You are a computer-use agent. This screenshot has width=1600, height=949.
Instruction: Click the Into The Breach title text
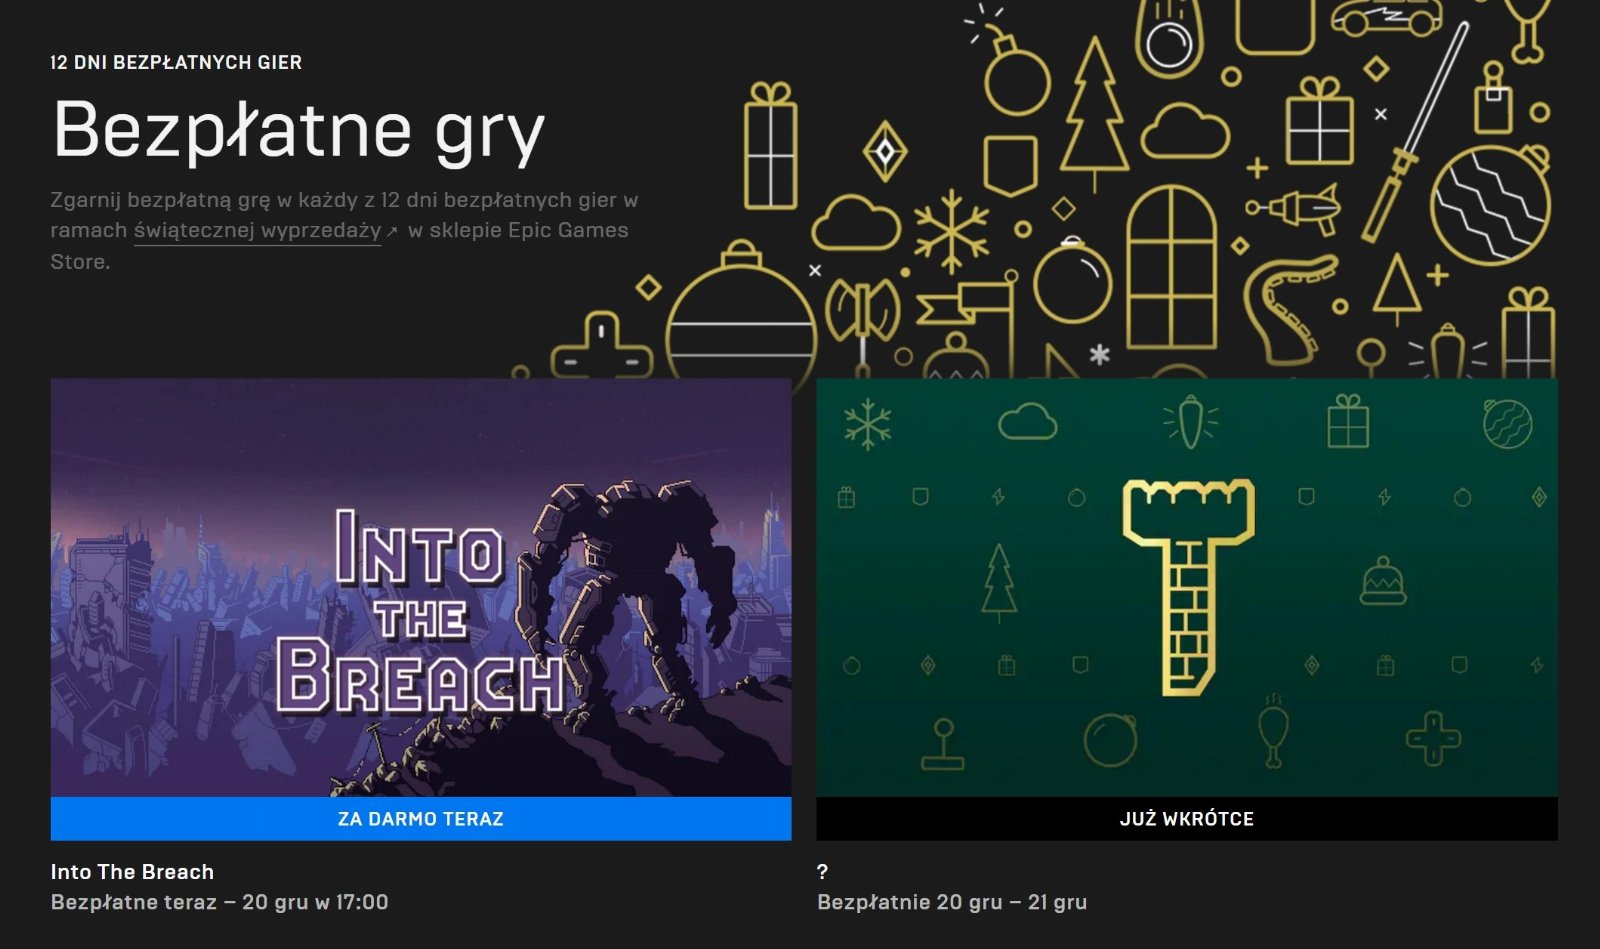point(132,871)
